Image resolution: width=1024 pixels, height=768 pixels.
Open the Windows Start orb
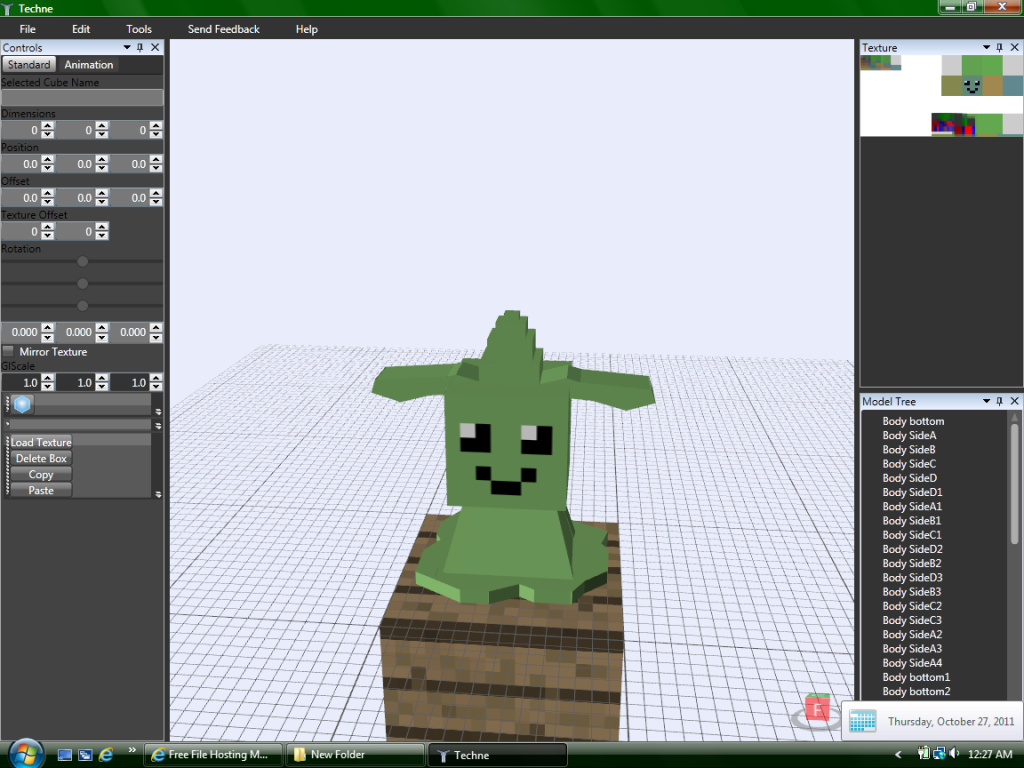(26, 754)
